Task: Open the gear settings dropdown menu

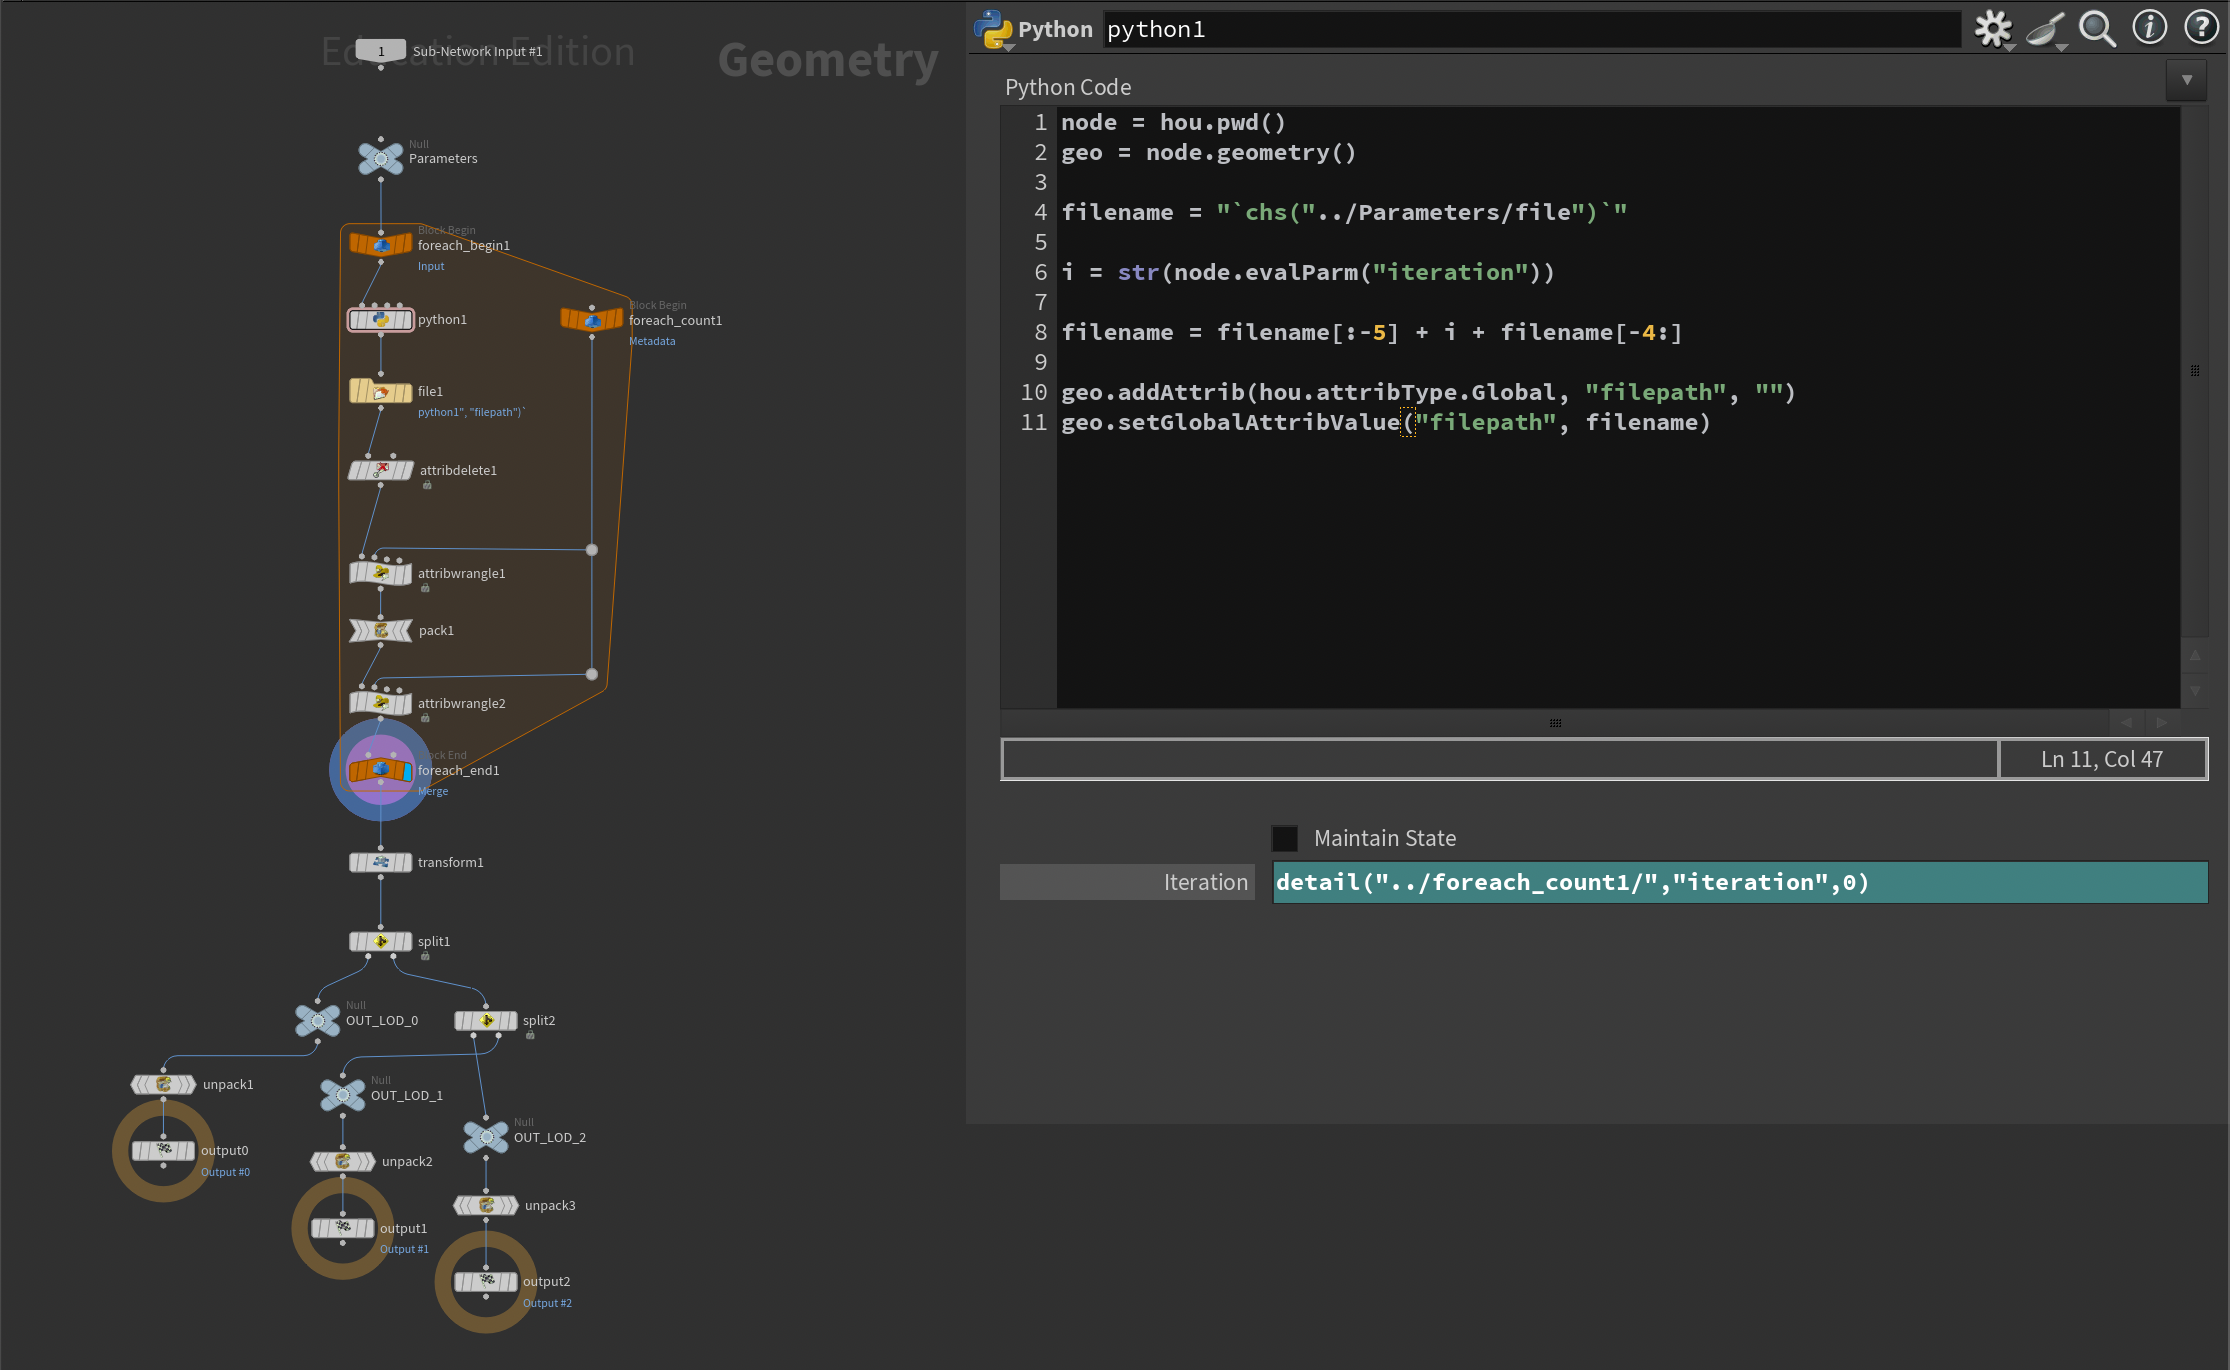Action: (x=1993, y=29)
